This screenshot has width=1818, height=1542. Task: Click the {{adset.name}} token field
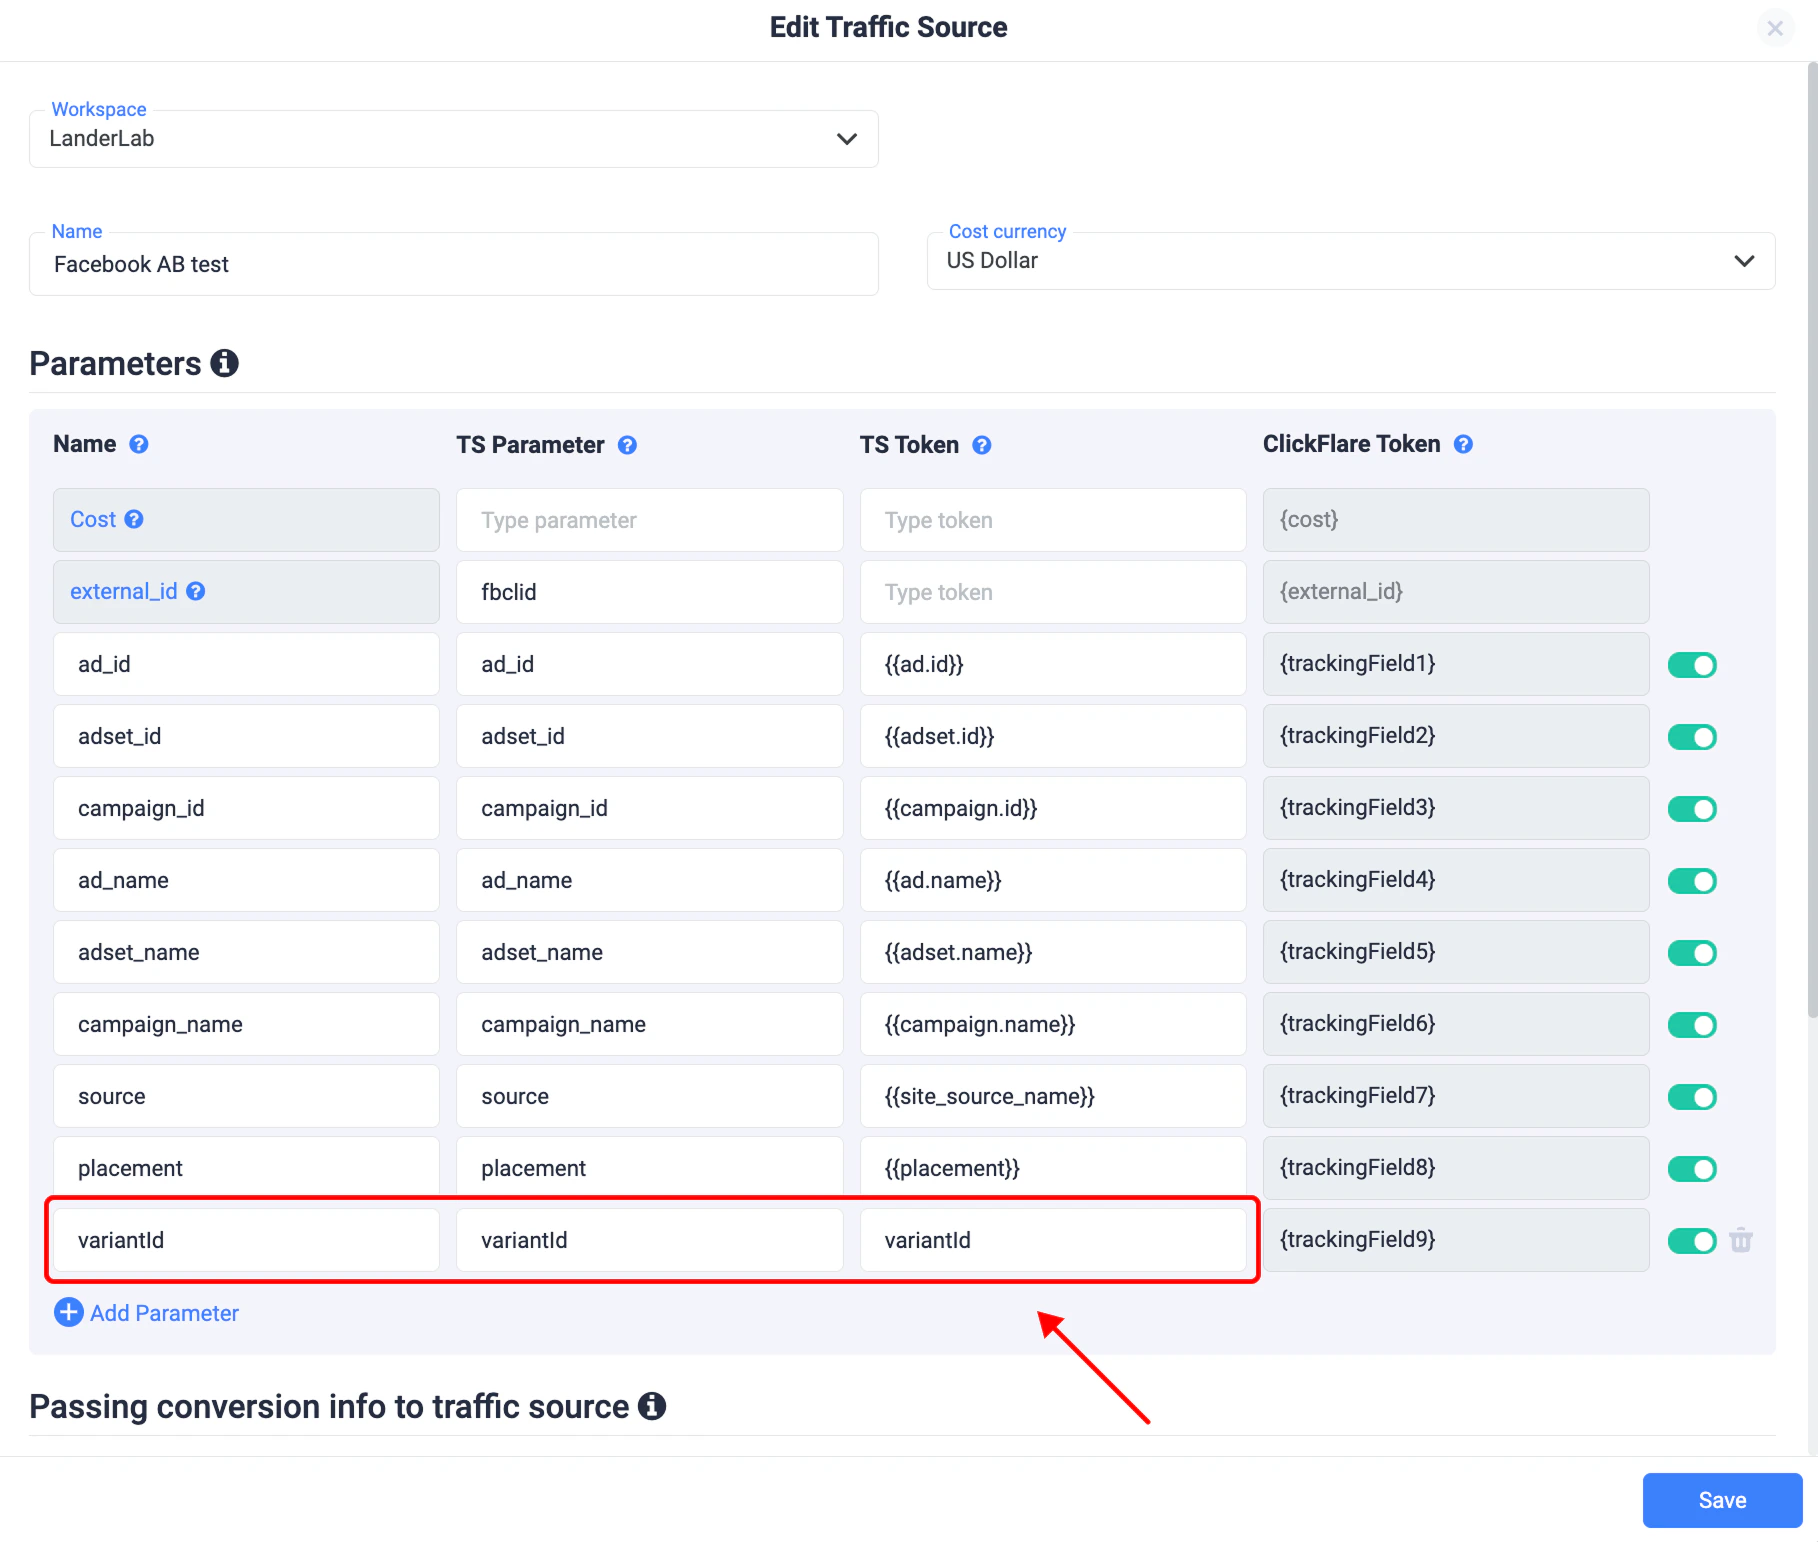tap(1053, 952)
